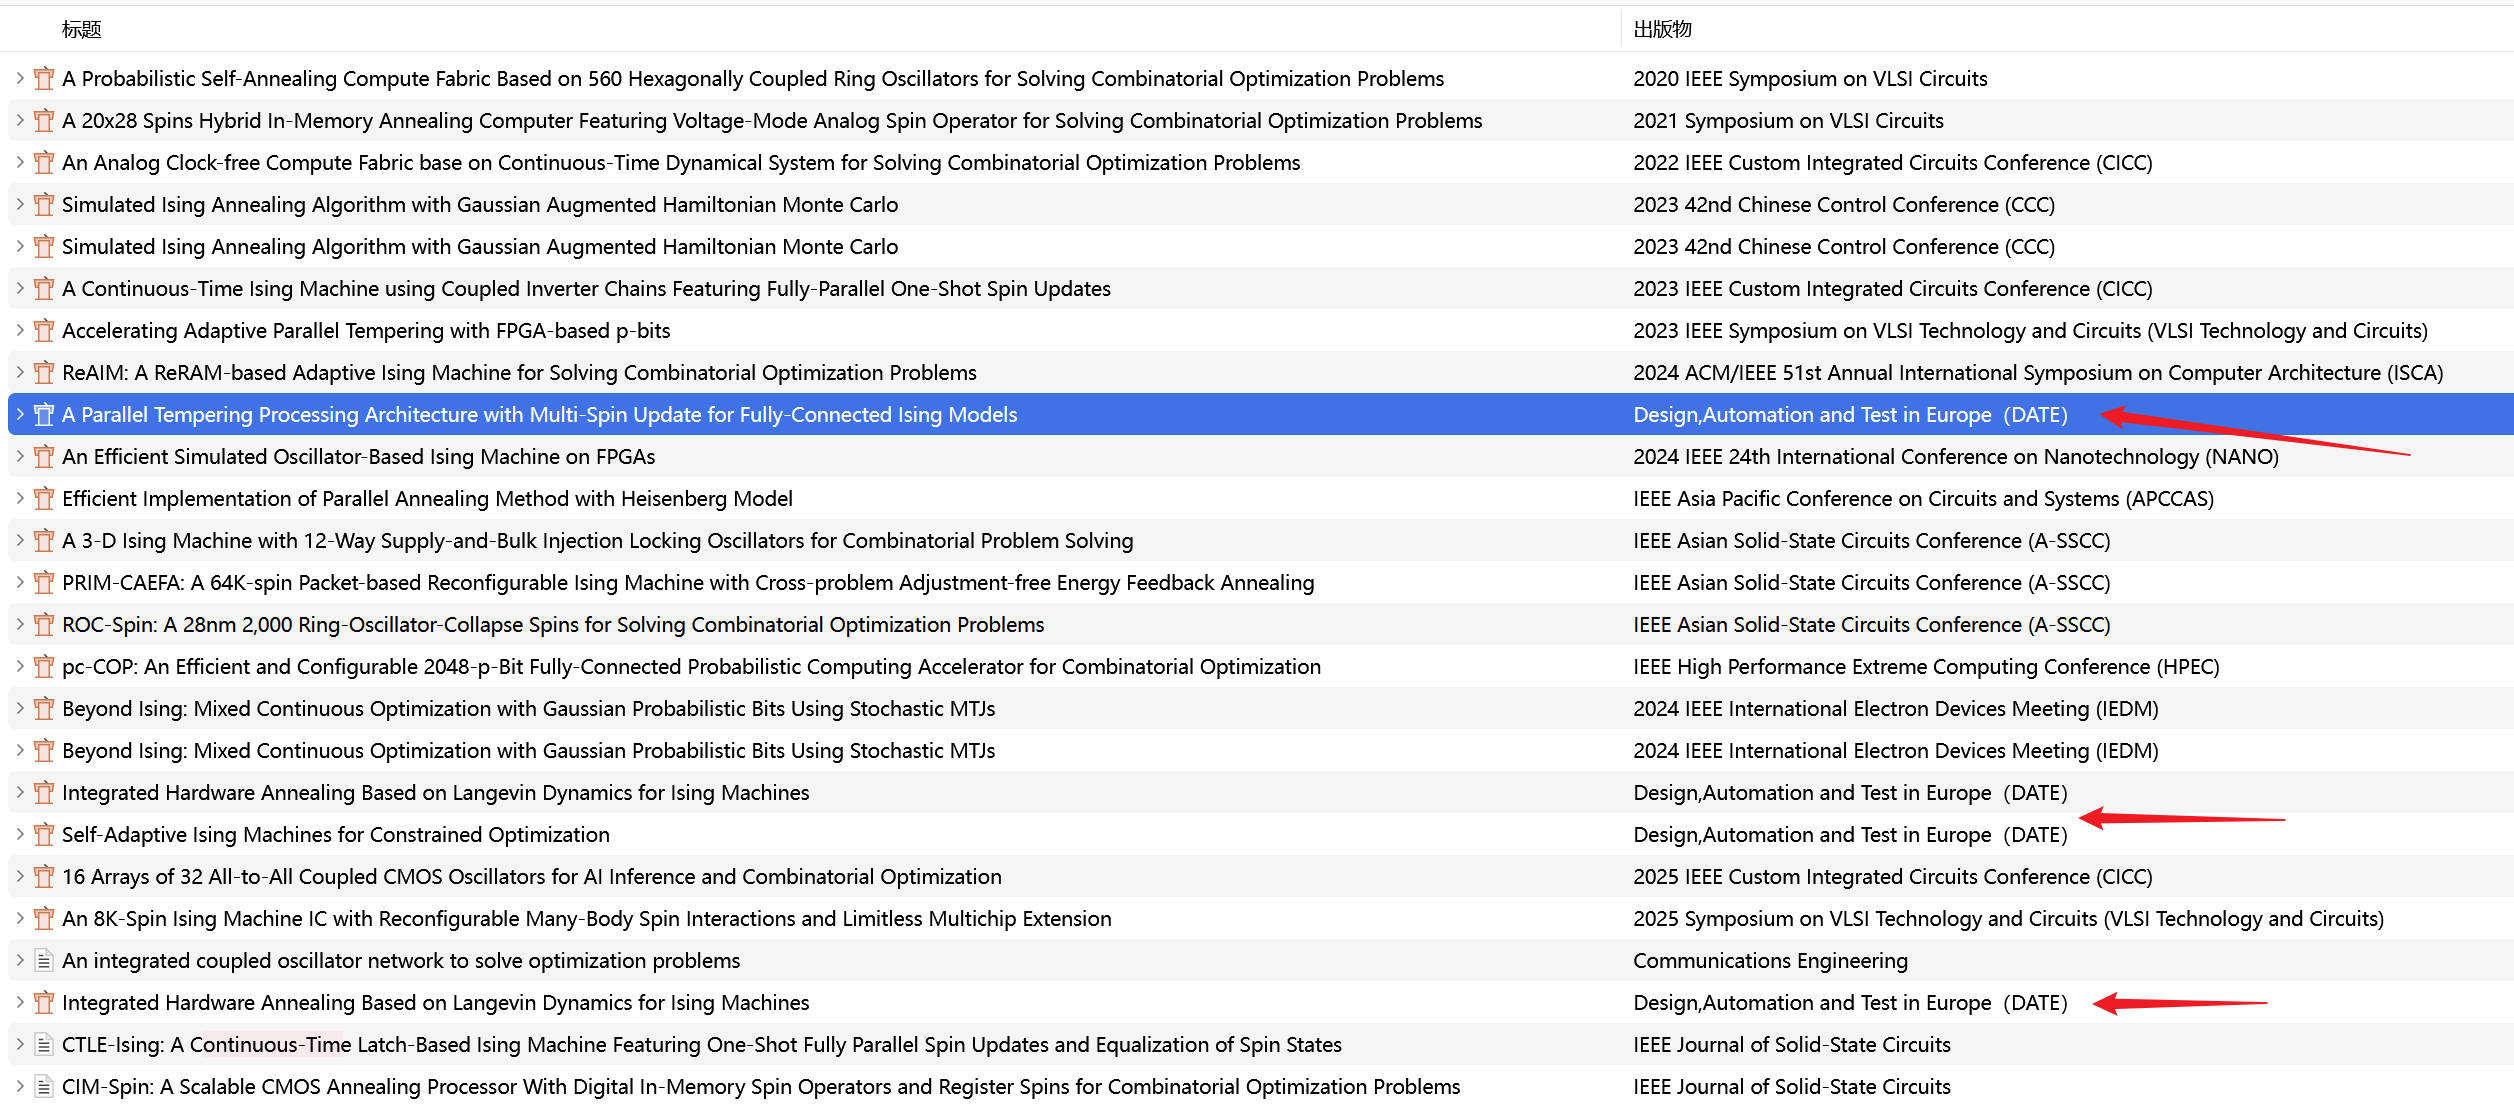The height and width of the screenshot is (1104, 2514).
Task: Expand the 3-D Ising Machine row chevron
Action: pyautogui.click(x=19, y=540)
